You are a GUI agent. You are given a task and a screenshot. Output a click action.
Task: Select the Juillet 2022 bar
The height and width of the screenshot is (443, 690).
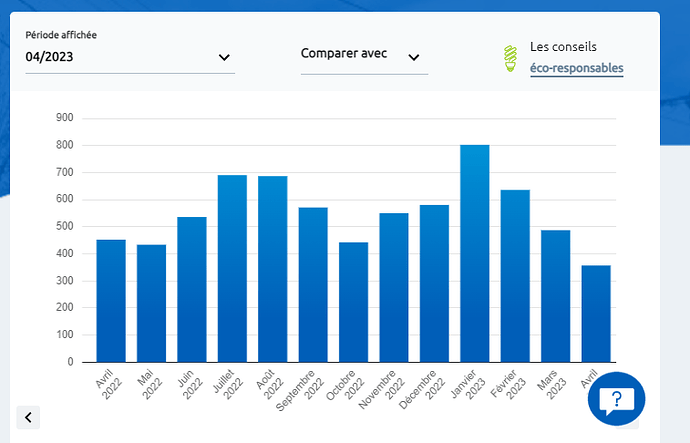tap(232, 269)
